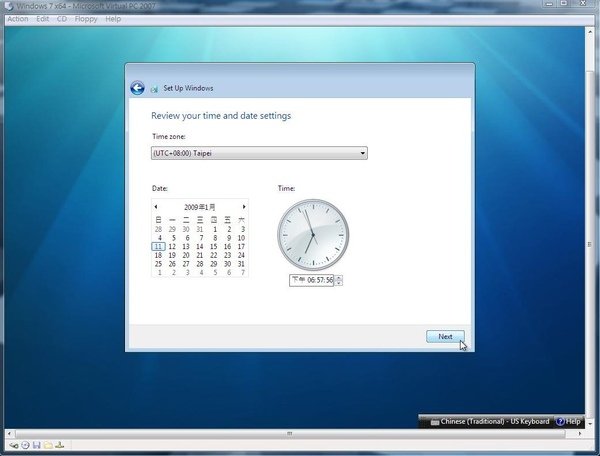This screenshot has height=456, width=600.
Task: Select date 13 in the calendar
Action: (186, 246)
